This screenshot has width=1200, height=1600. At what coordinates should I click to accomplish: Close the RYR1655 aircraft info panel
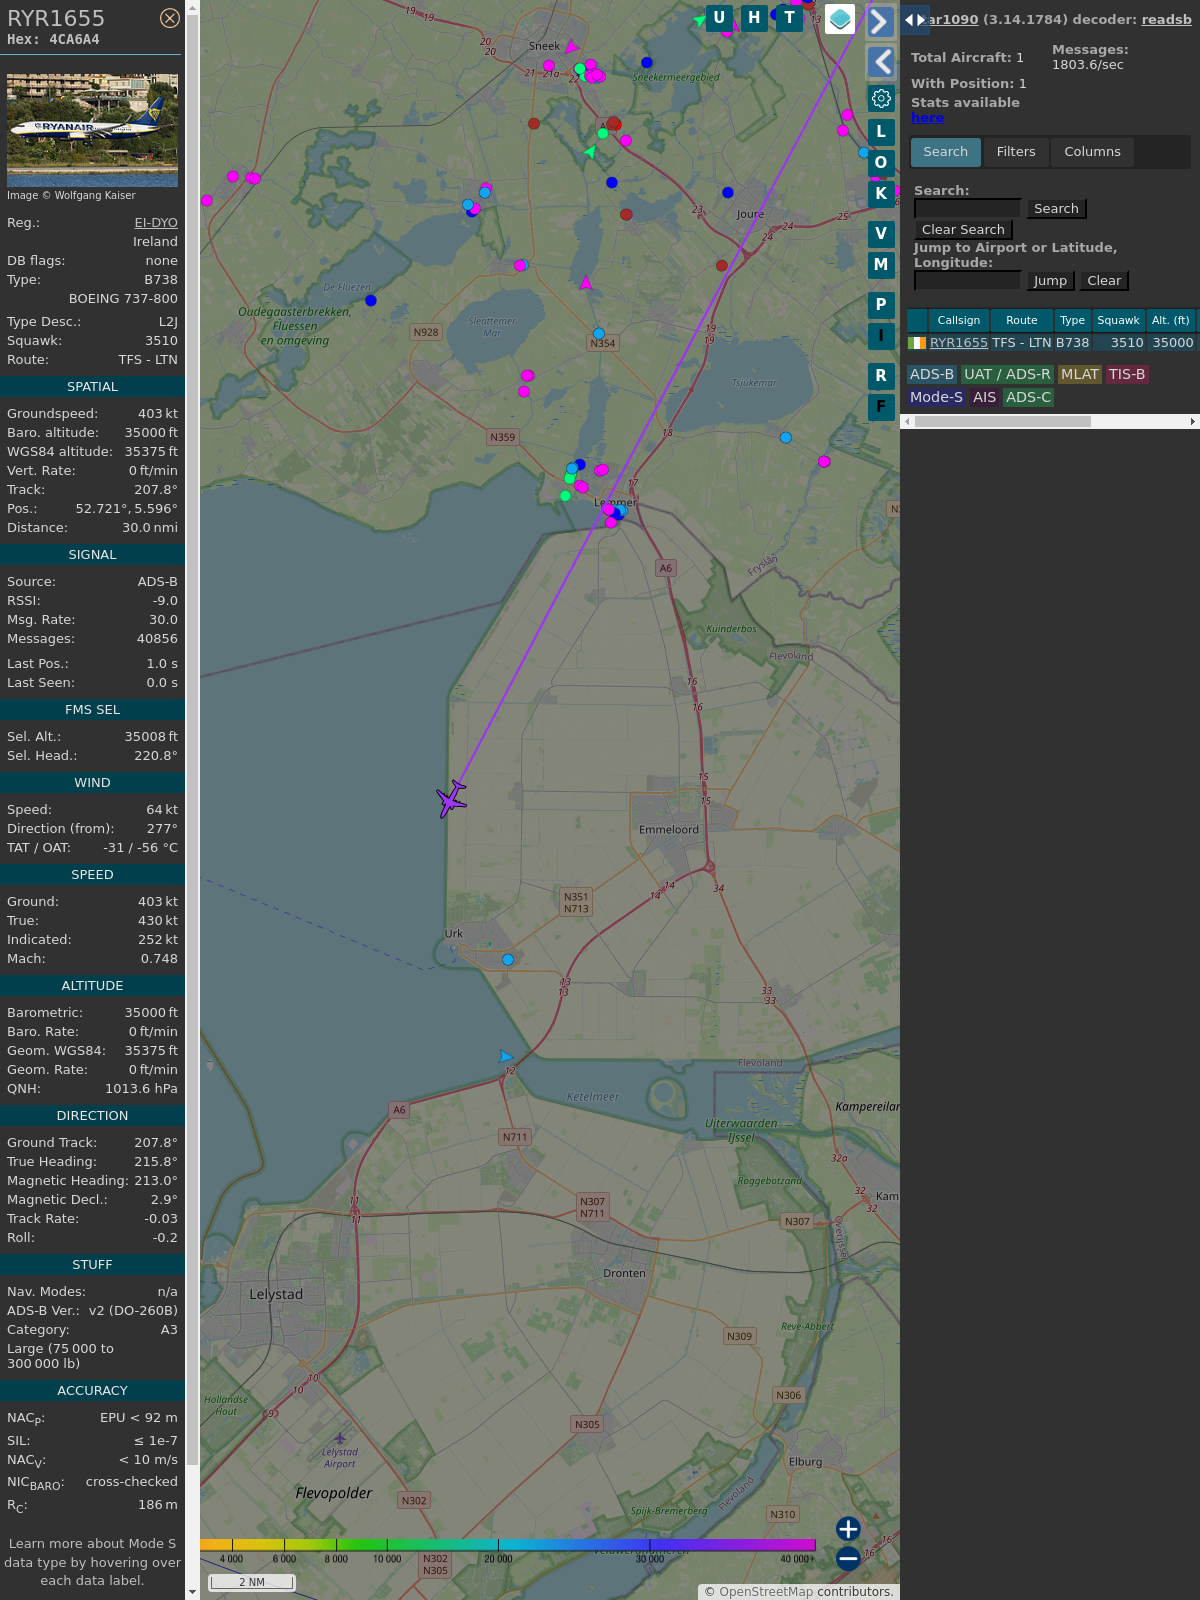170,18
